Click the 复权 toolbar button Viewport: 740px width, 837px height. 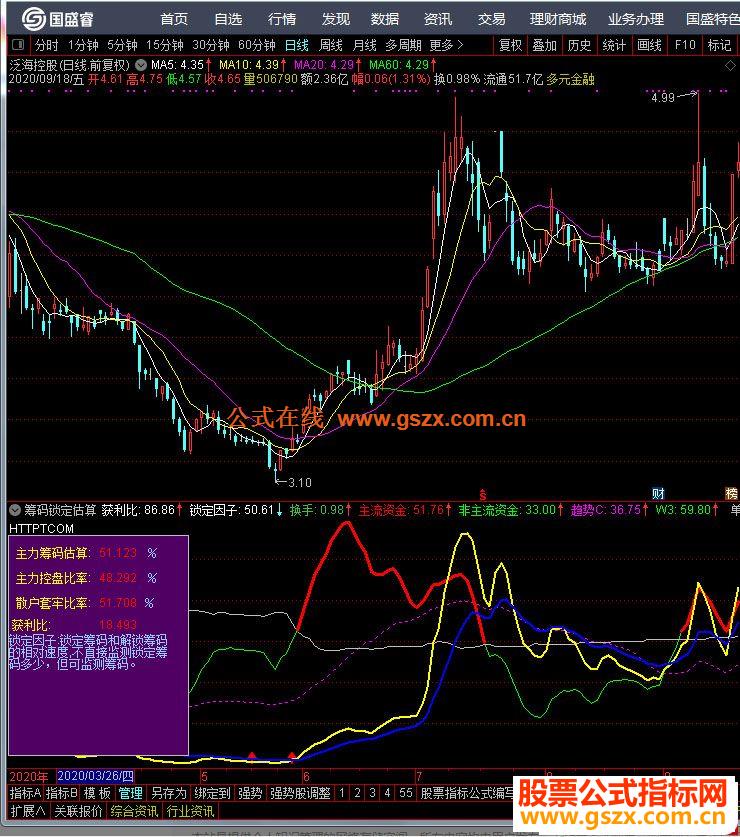pyautogui.click(x=510, y=45)
